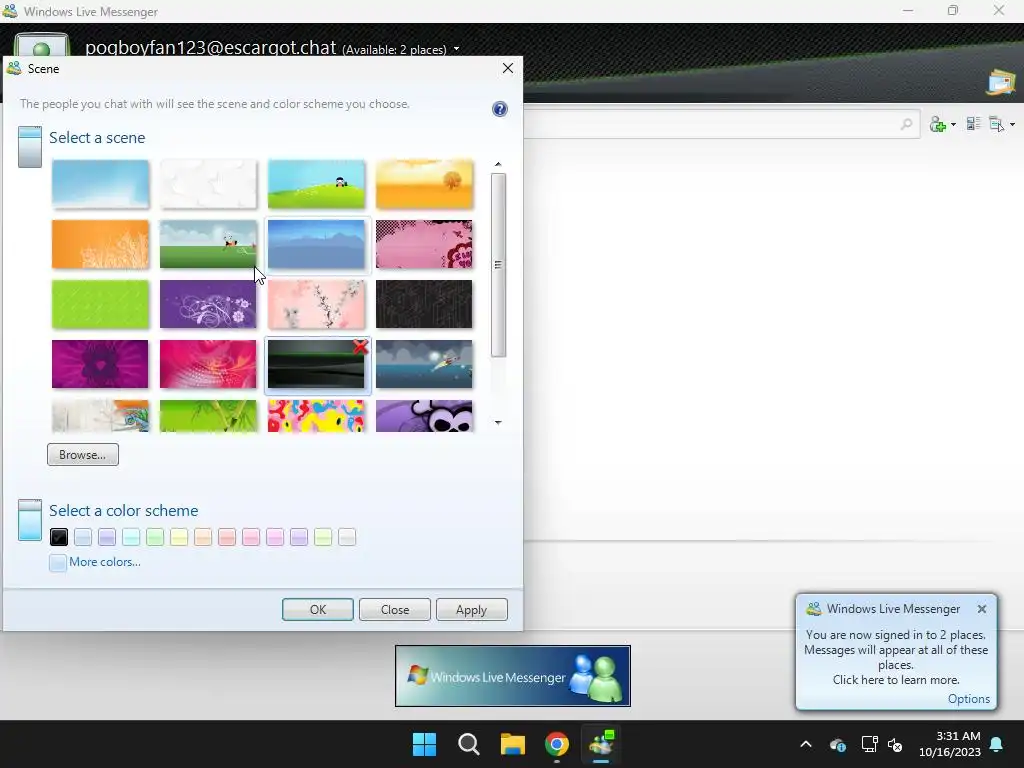Viewport: 1024px width, 768px height.
Task: Close the Scene dialog with X
Action: tap(507, 68)
